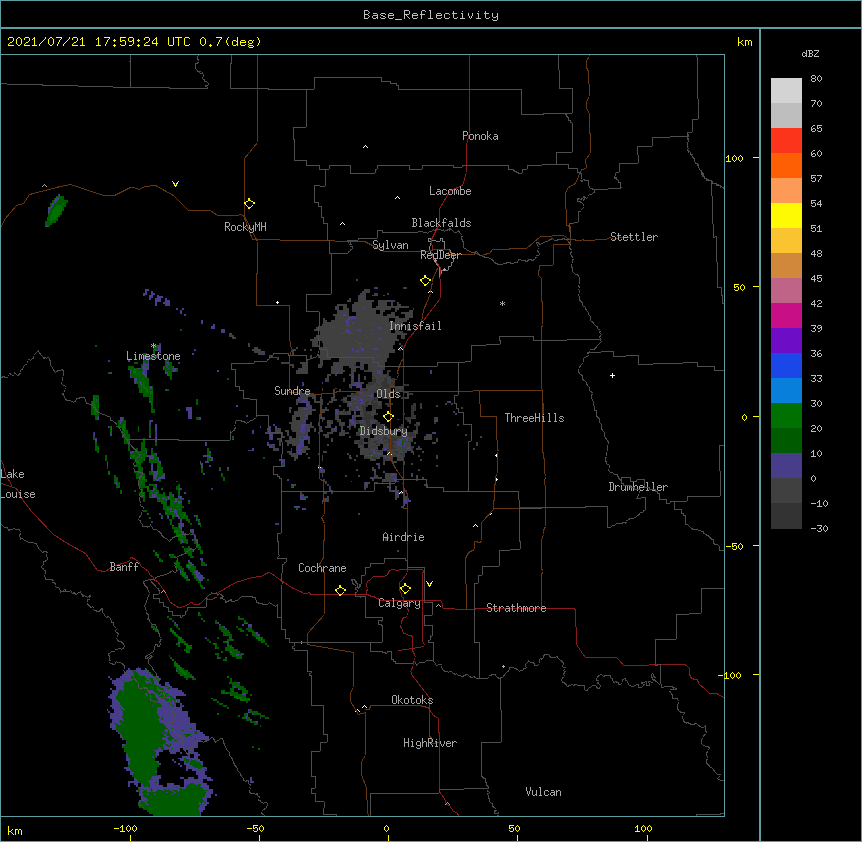Select the white plus marker north of Drumheller
This screenshot has width=862, height=842.
pyautogui.click(x=612, y=375)
